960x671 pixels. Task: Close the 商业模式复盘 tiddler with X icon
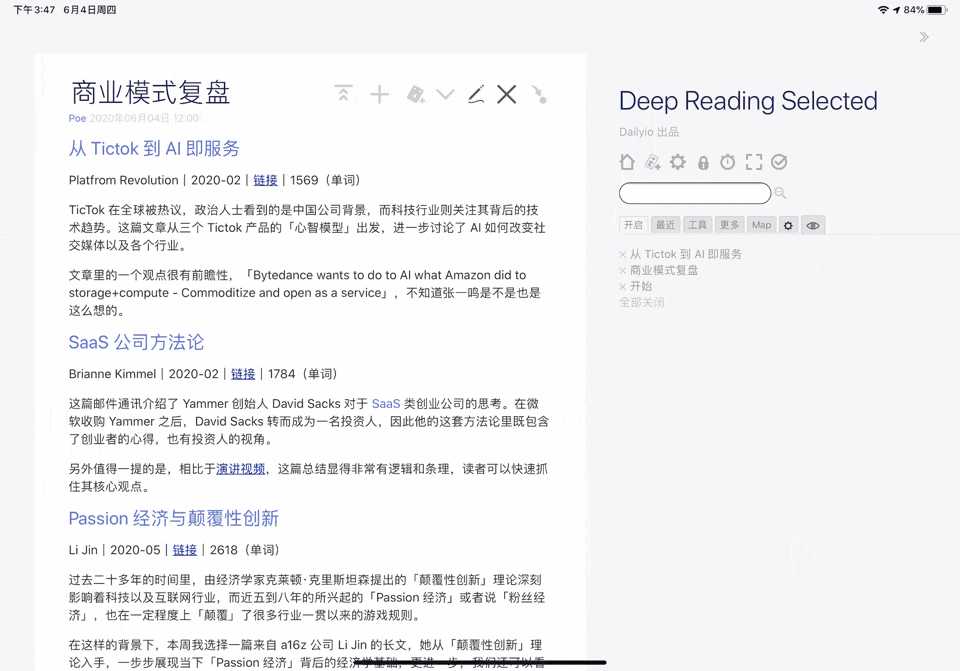[506, 94]
